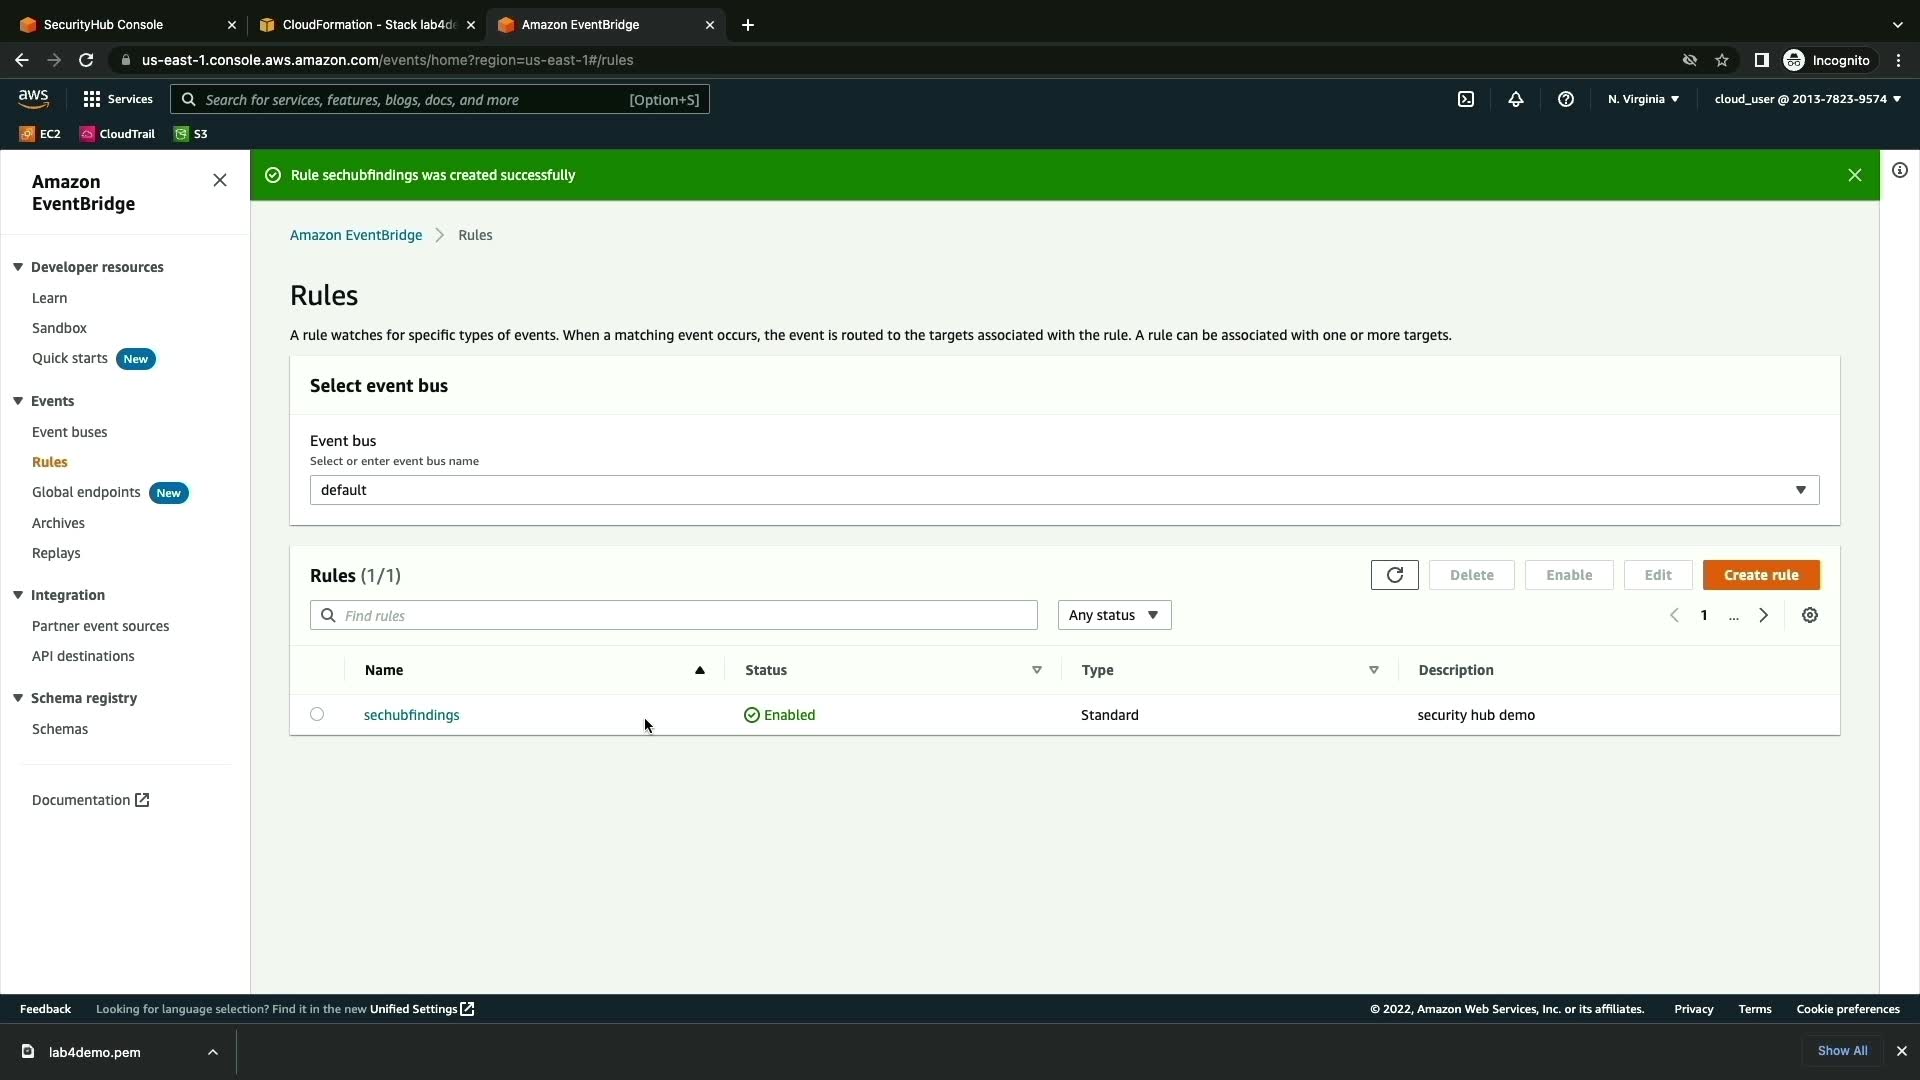
Task: Open the help question mark icon
Action: pos(1566,99)
